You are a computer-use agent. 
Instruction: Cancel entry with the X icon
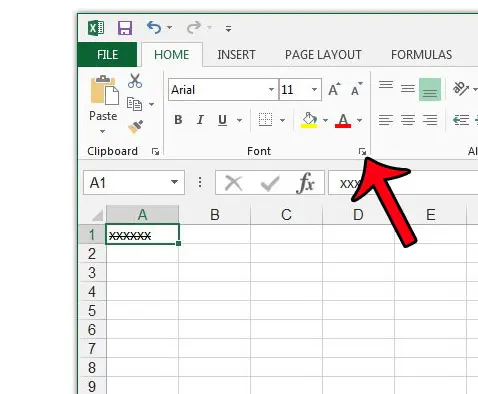(x=234, y=183)
